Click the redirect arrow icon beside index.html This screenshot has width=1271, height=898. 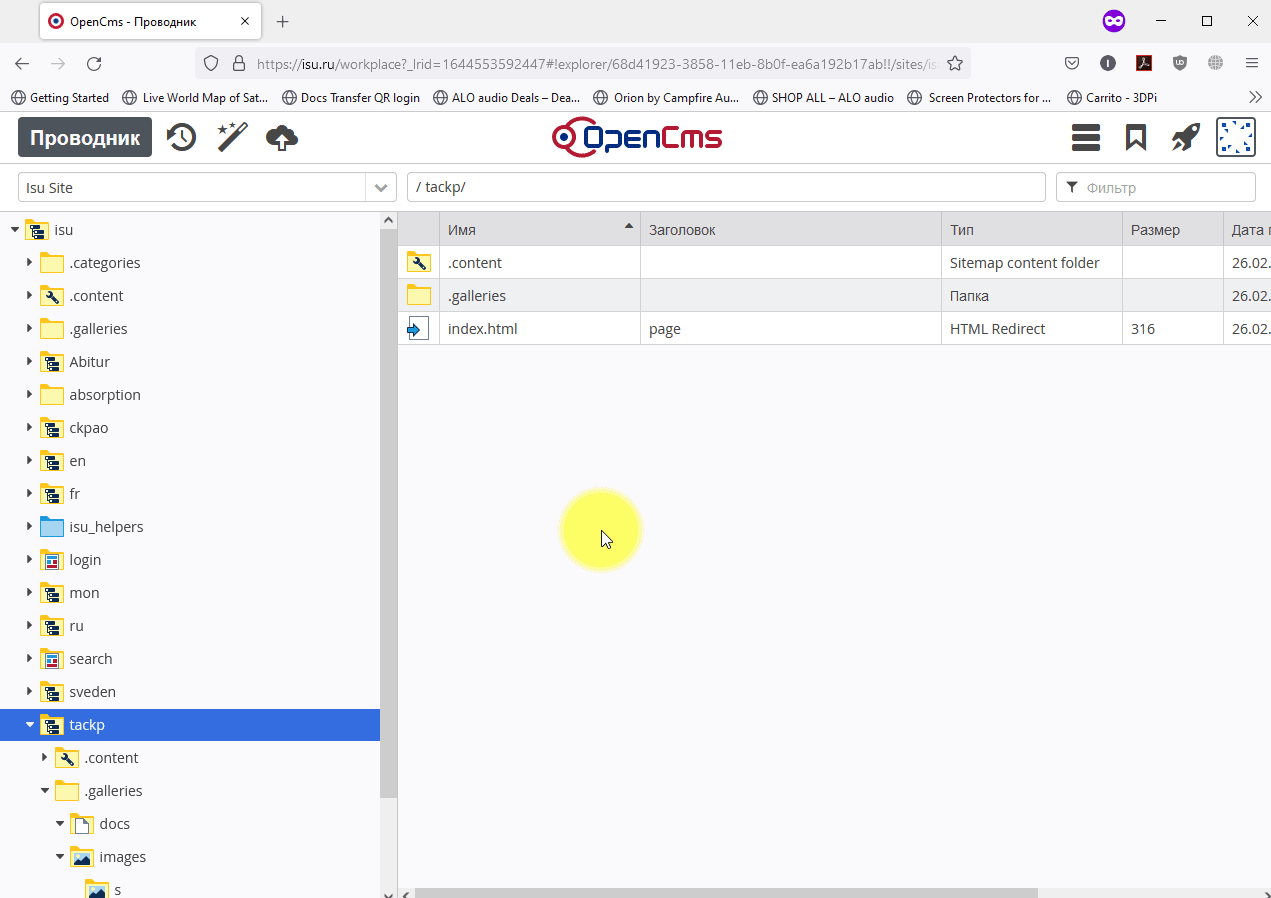(x=417, y=327)
